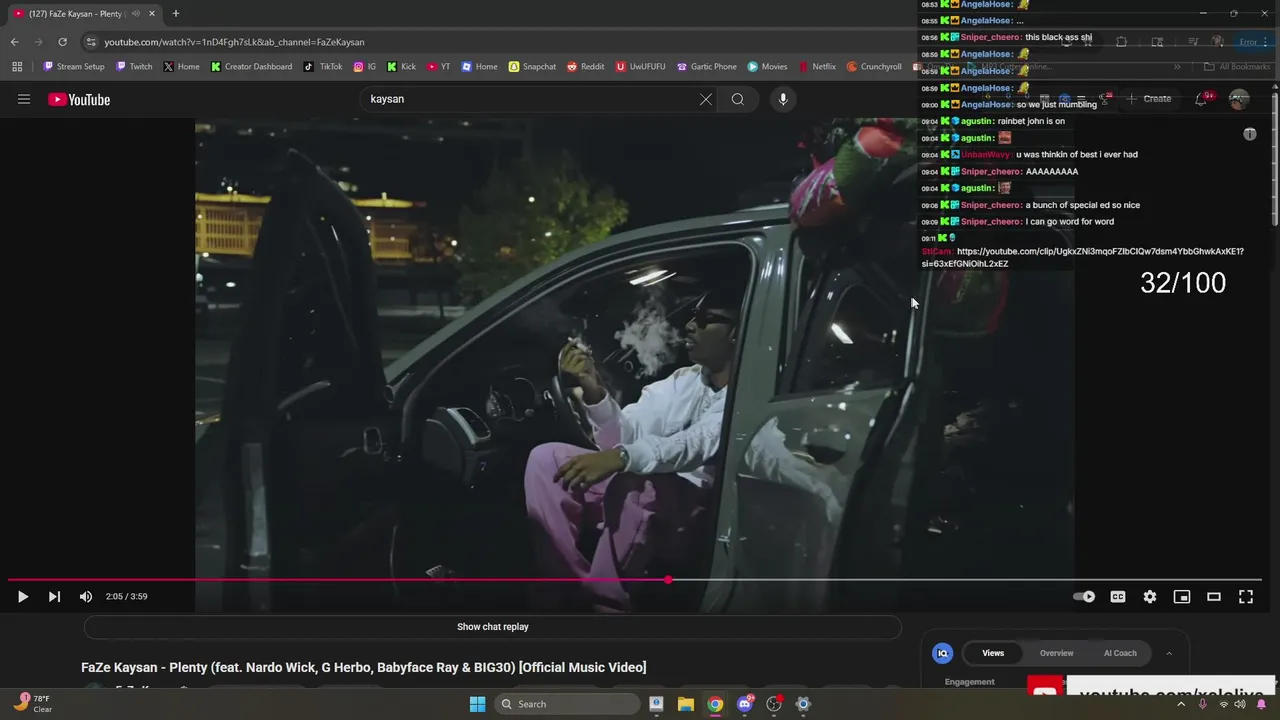The height and width of the screenshot is (720, 1280).
Task: Open TikTok bookmark
Action: [323, 67]
